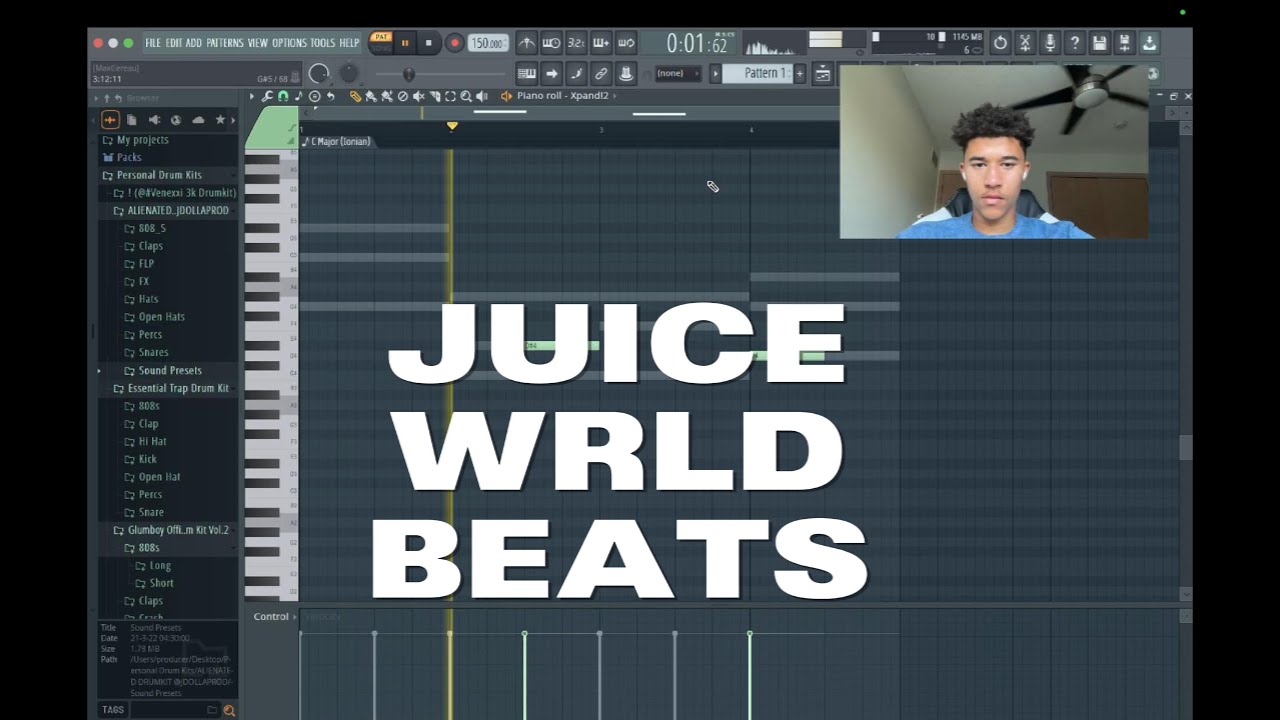1280x720 pixels.
Task: Toggle wait for input before playing
Action: click(551, 43)
